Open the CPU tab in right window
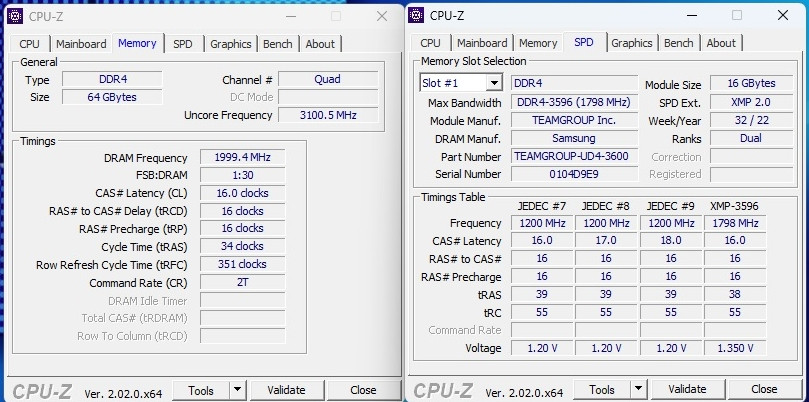 click(430, 43)
